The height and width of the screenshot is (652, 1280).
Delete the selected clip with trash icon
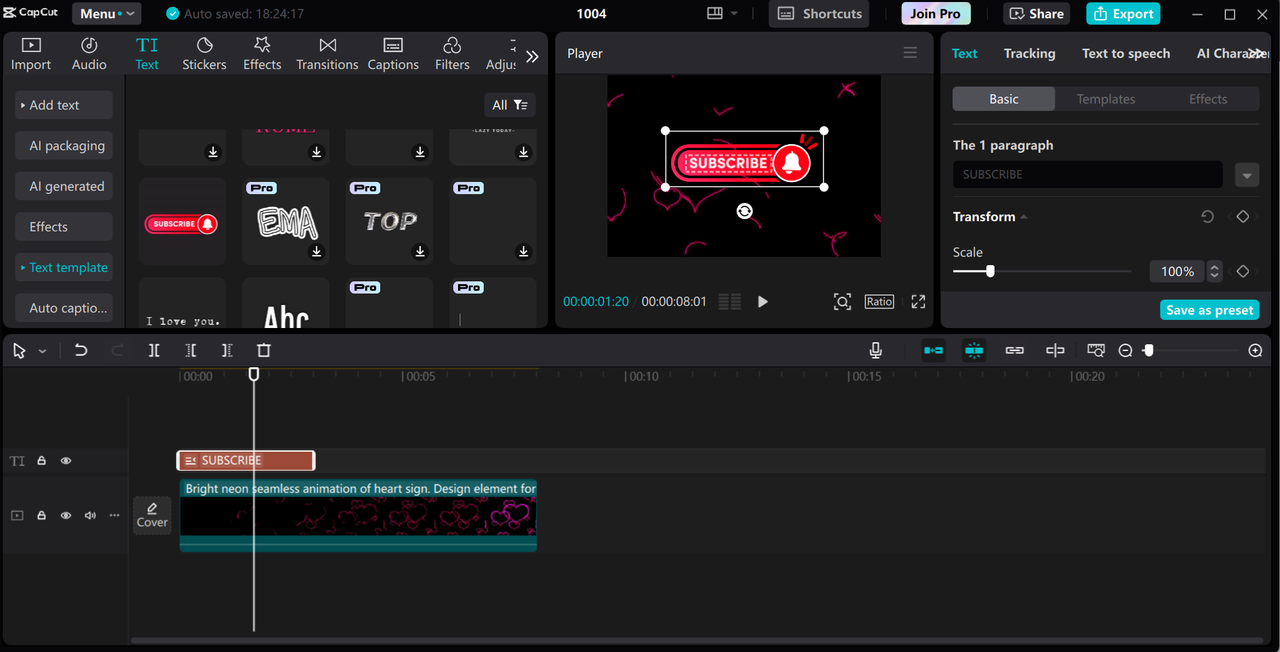click(264, 351)
